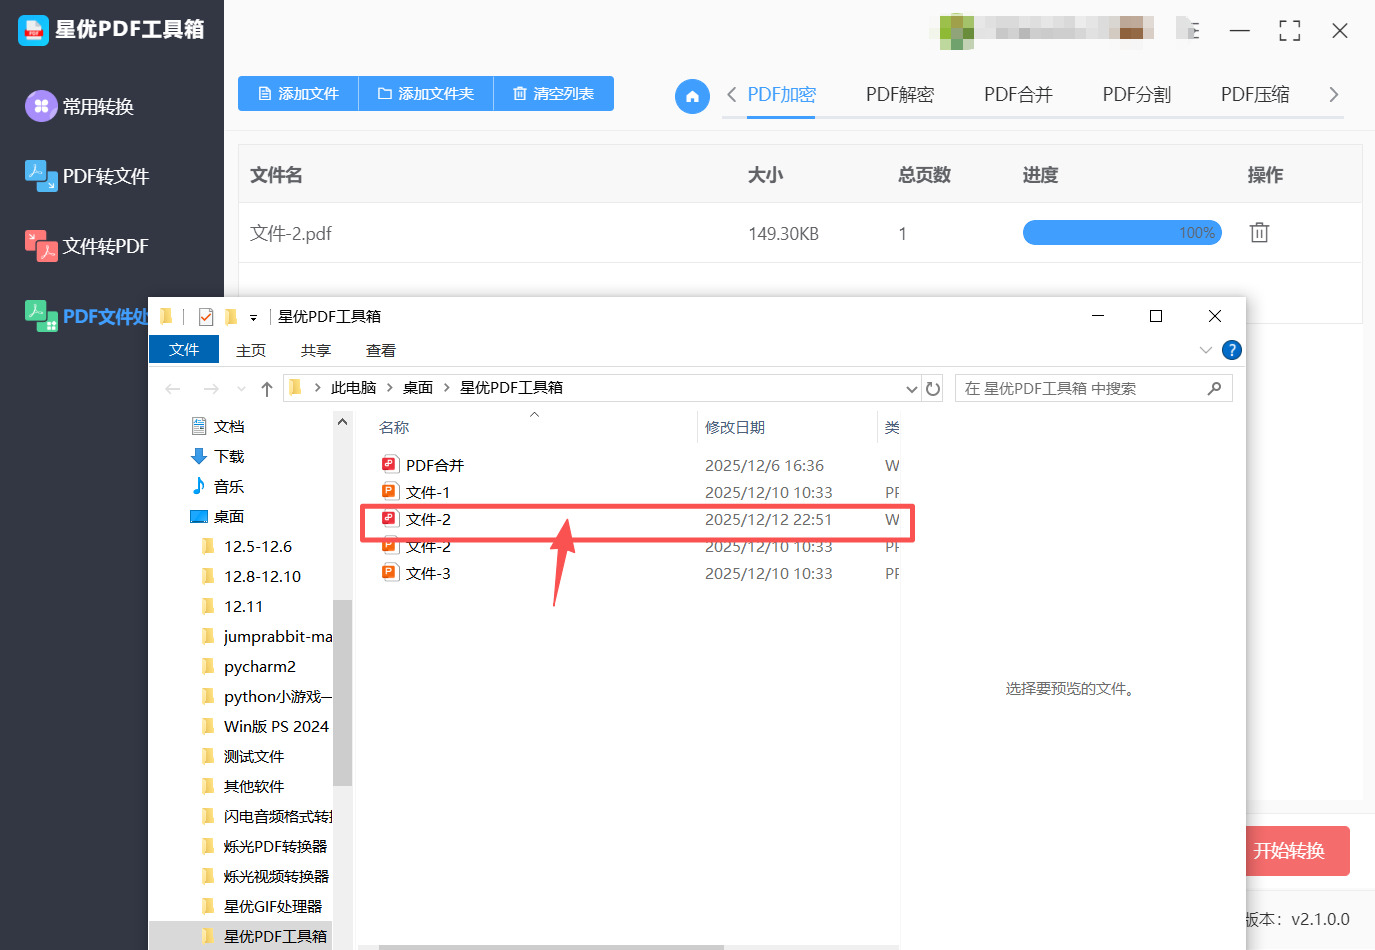Viewport: 1375px width, 950px height.
Task: Switch to the PDF压缩 tab
Action: coord(1255,95)
